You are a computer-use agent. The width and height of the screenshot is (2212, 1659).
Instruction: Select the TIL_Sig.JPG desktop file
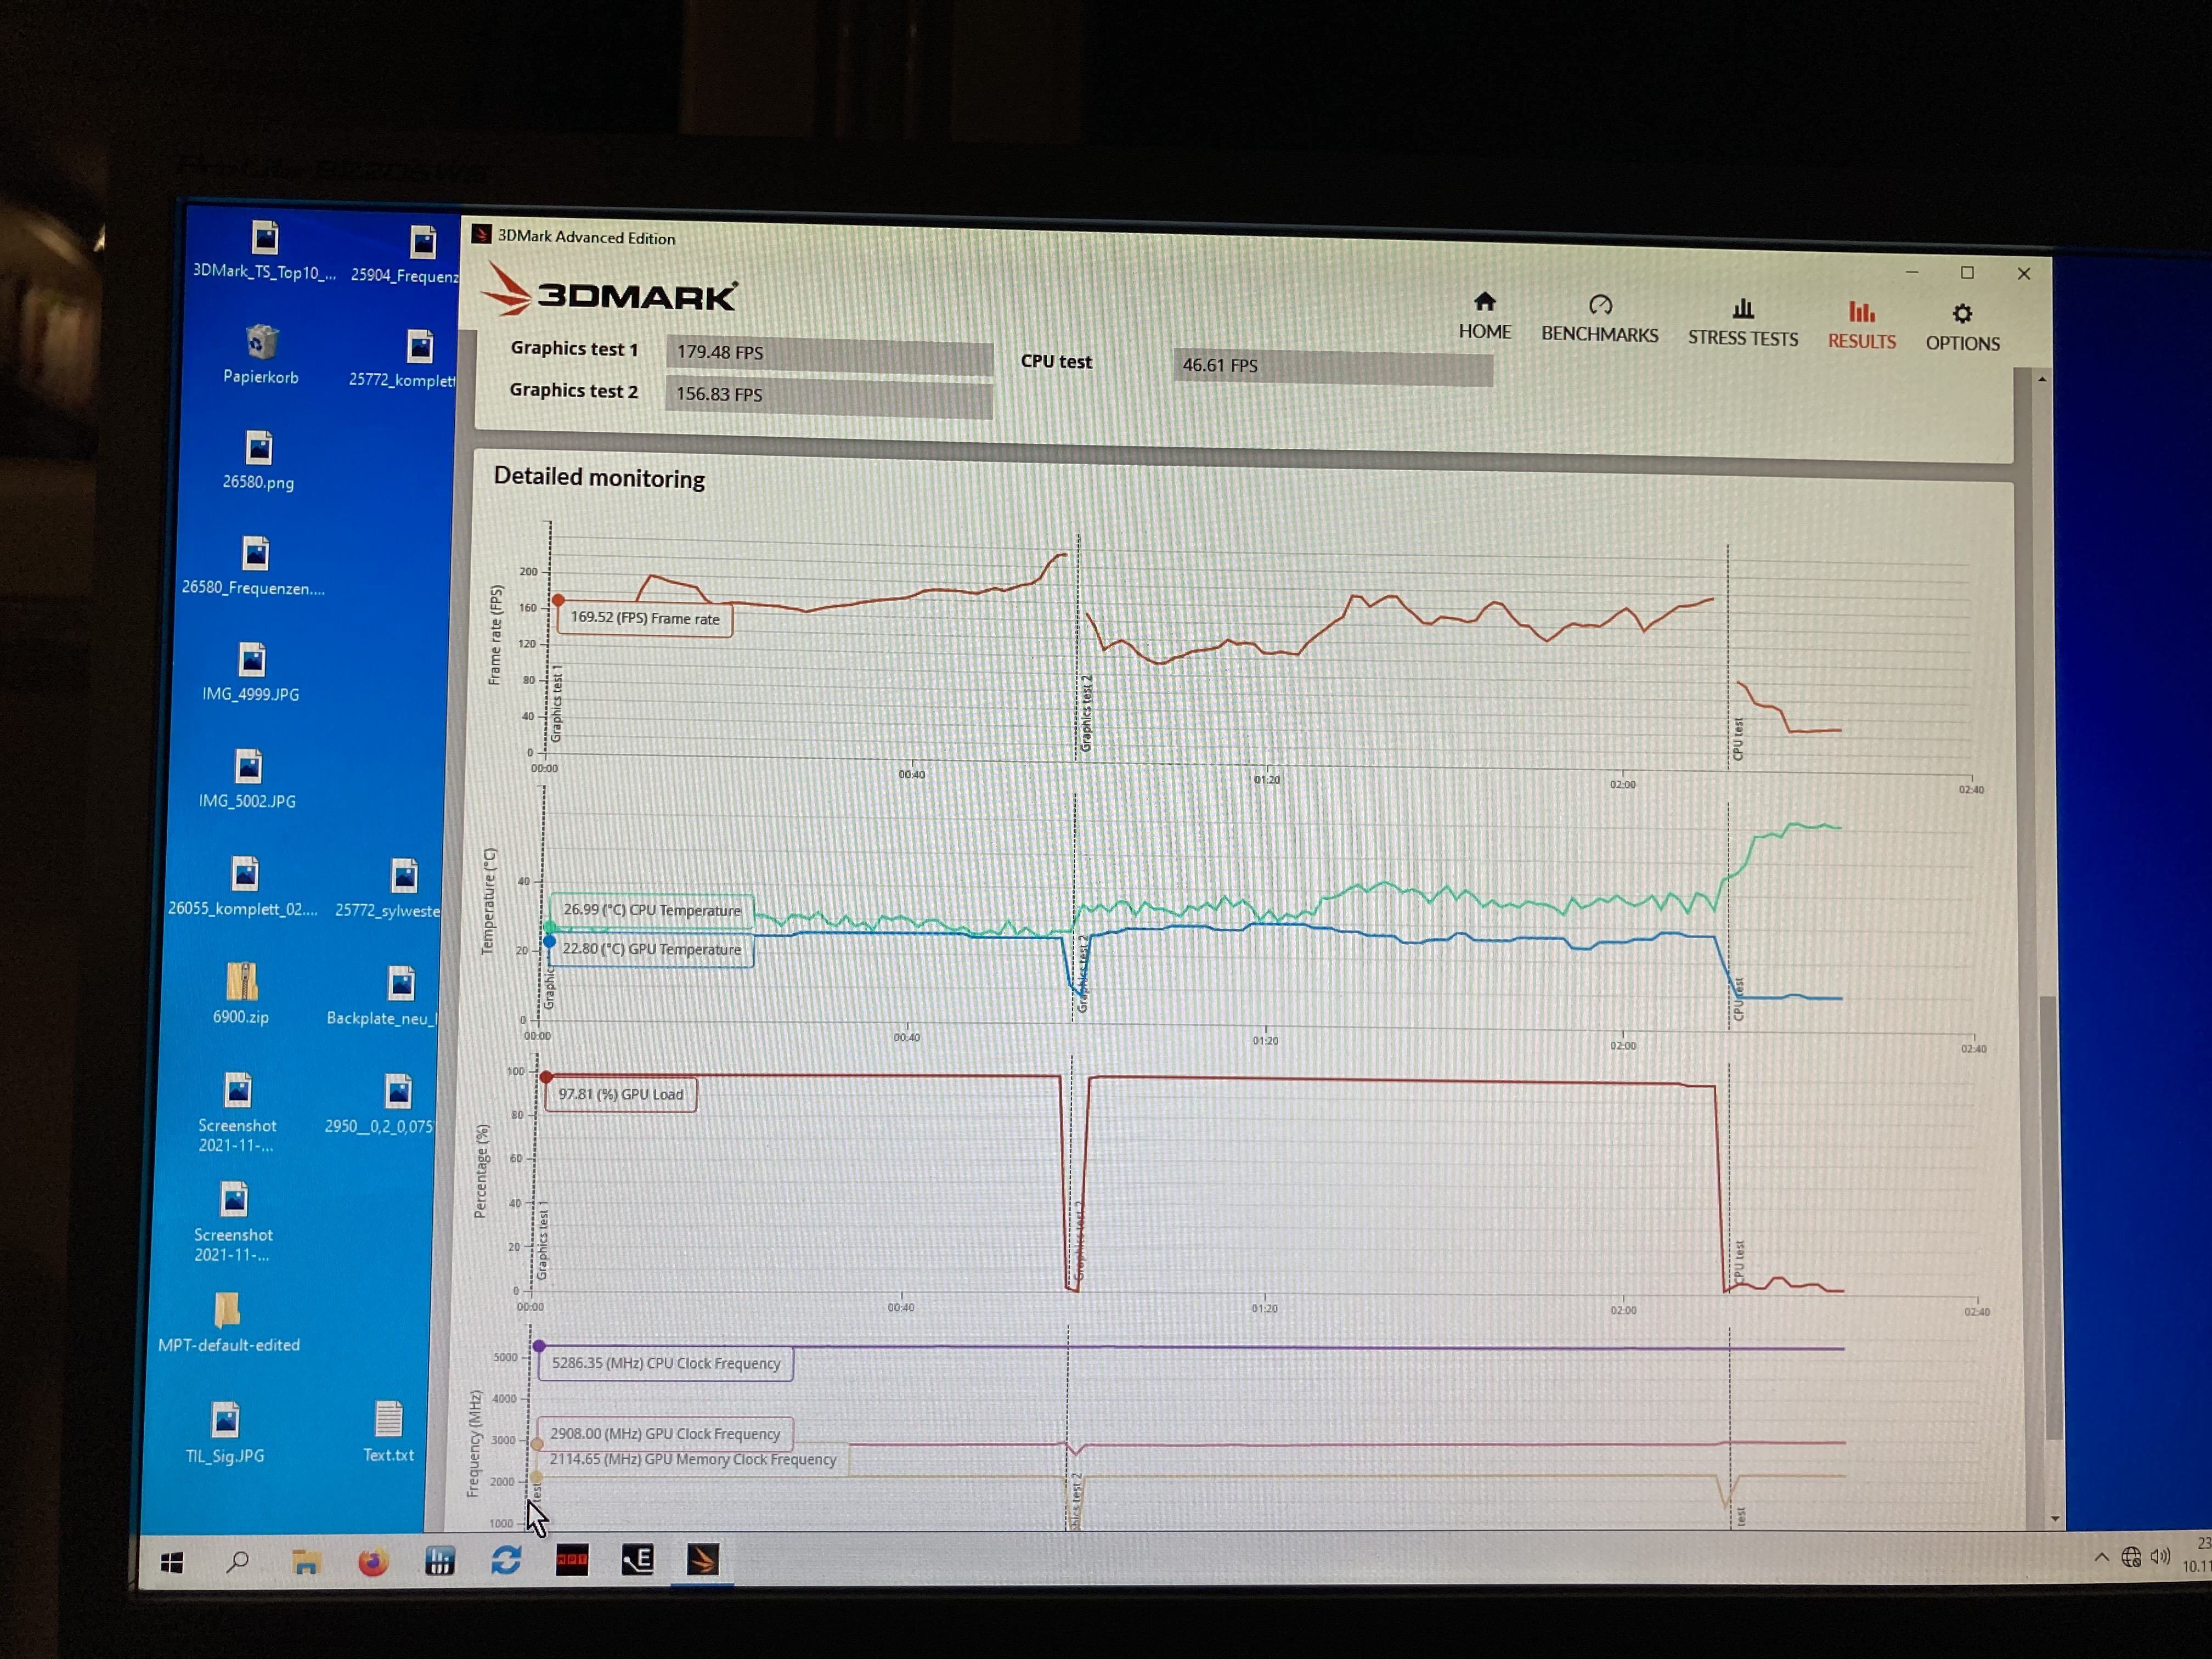pos(225,1433)
